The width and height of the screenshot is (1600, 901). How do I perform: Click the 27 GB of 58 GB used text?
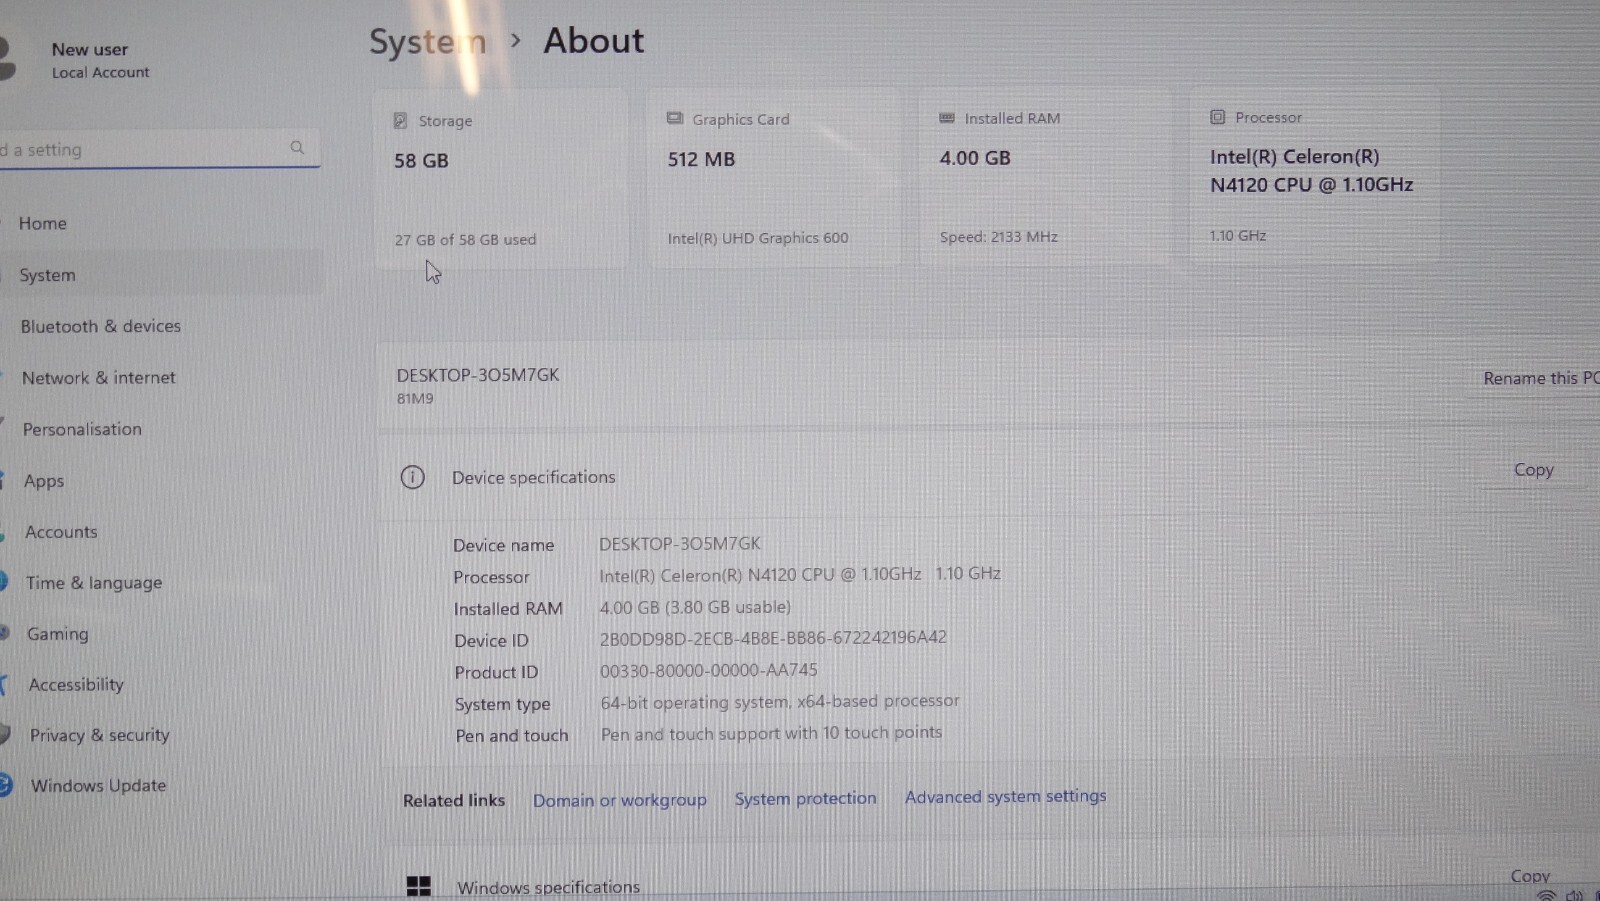coord(465,240)
